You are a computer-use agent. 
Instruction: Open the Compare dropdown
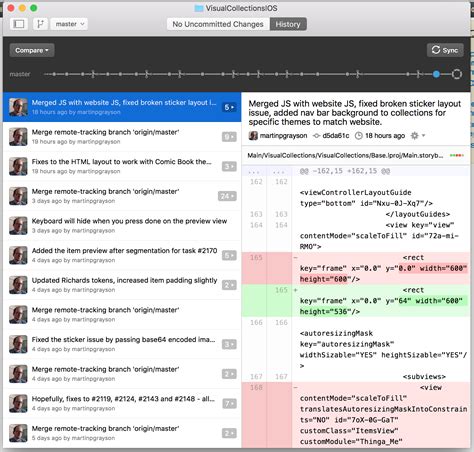click(x=32, y=50)
